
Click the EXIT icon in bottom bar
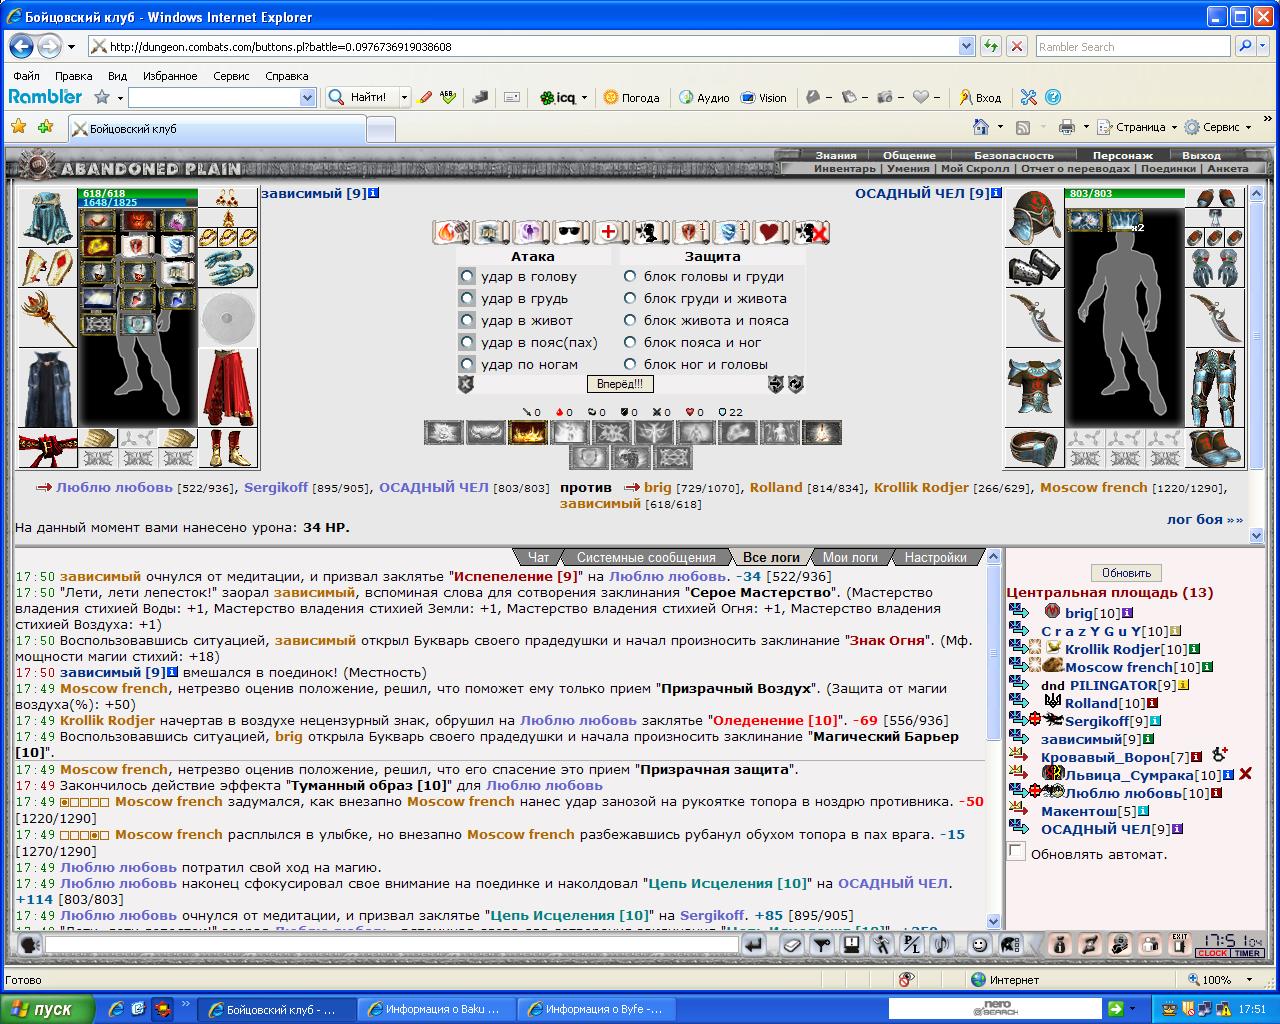(x=1180, y=944)
